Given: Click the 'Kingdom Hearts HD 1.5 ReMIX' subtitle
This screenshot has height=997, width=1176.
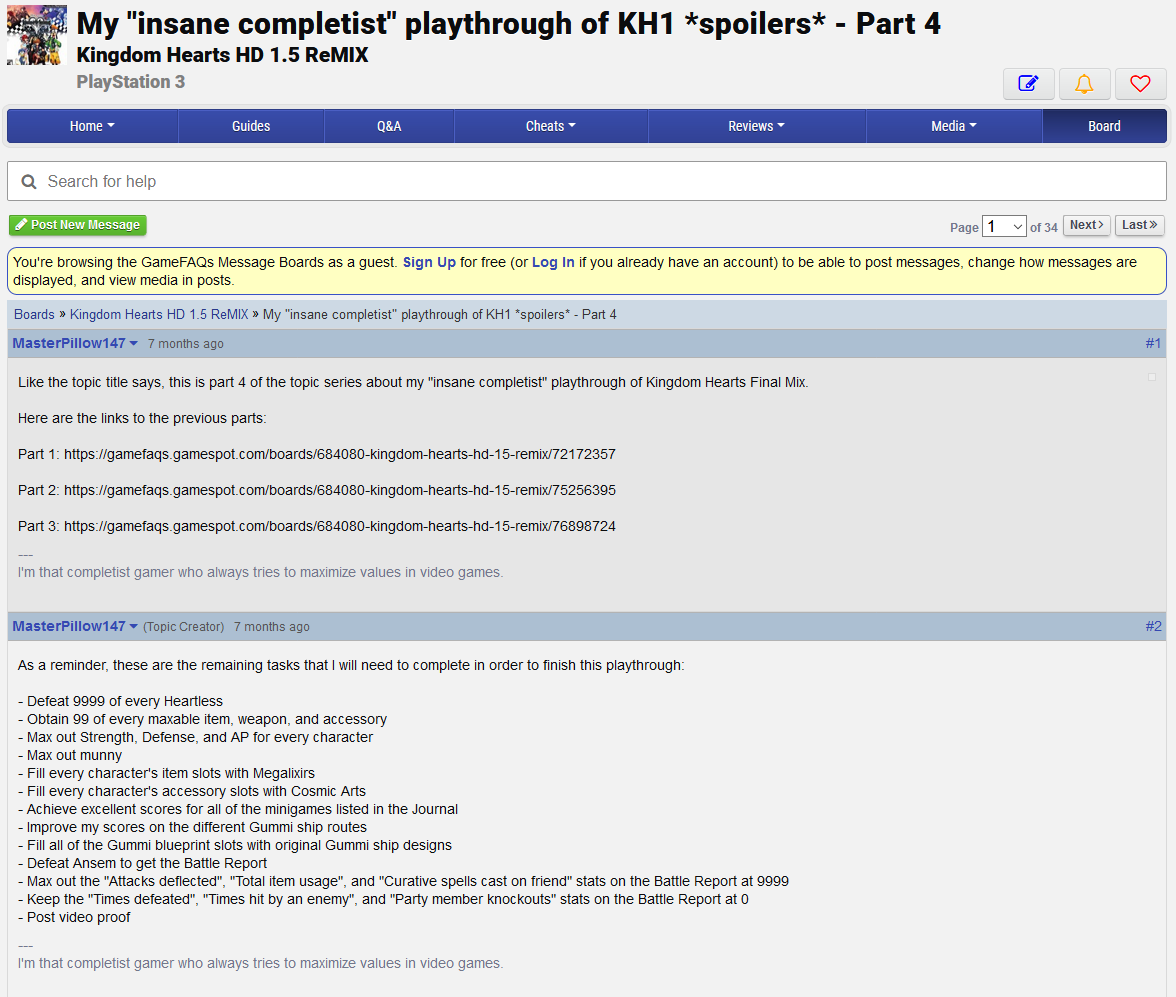Looking at the screenshot, I should tap(222, 56).
